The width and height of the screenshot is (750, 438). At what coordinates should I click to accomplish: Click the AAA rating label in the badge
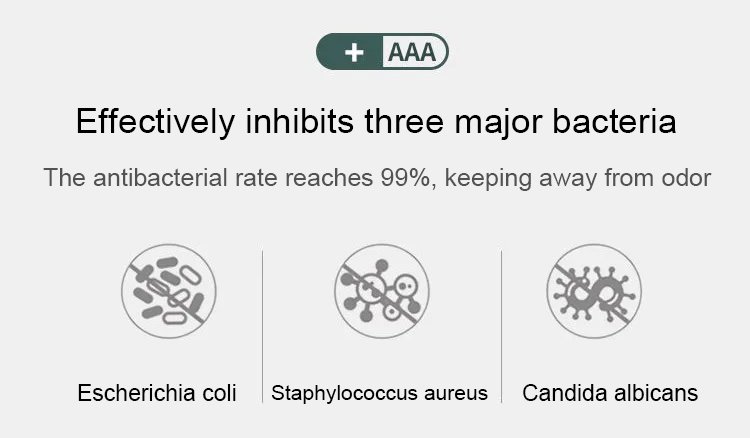pyautogui.click(x=412, y=52)
